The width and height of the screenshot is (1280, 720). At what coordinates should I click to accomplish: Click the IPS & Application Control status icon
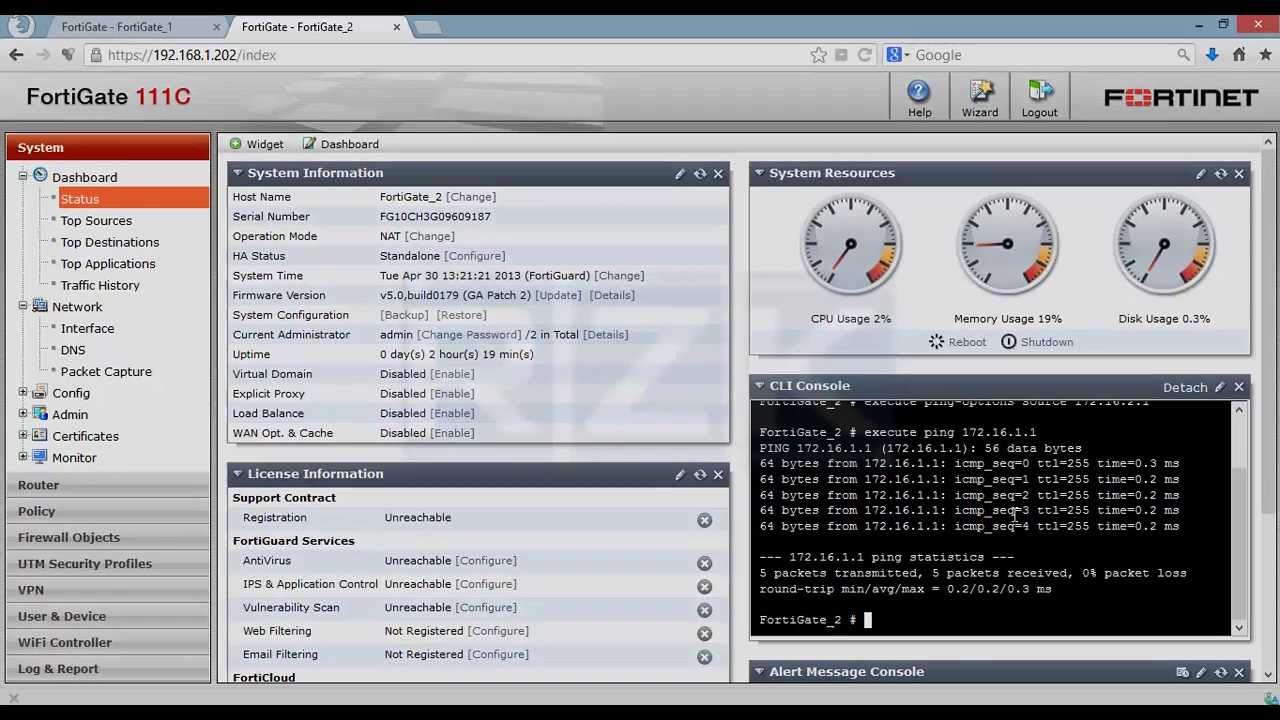pyautogui.click(x=705, y=587)
